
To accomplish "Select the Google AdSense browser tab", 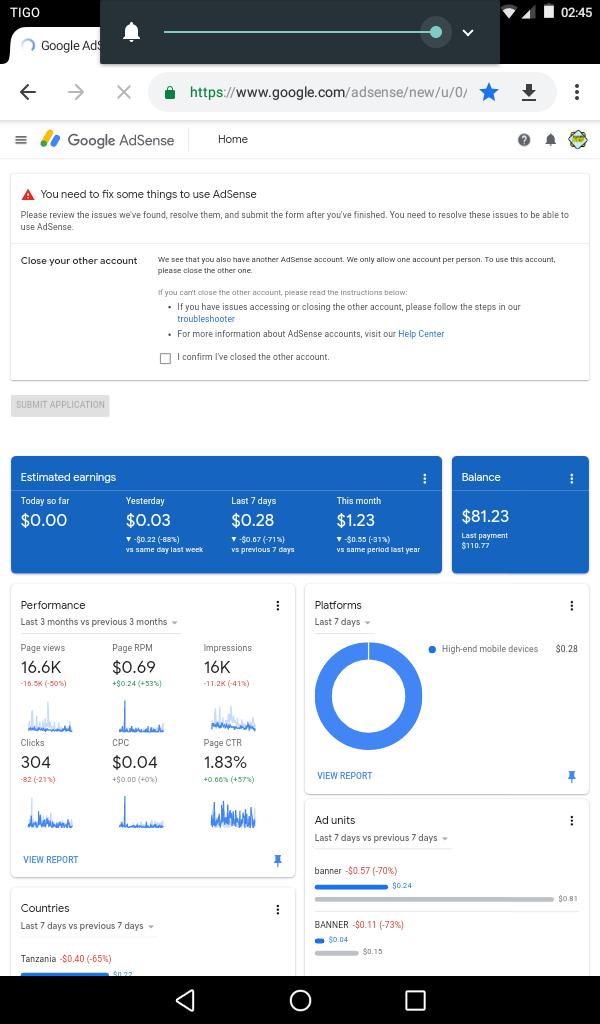I will coord(59,45).
